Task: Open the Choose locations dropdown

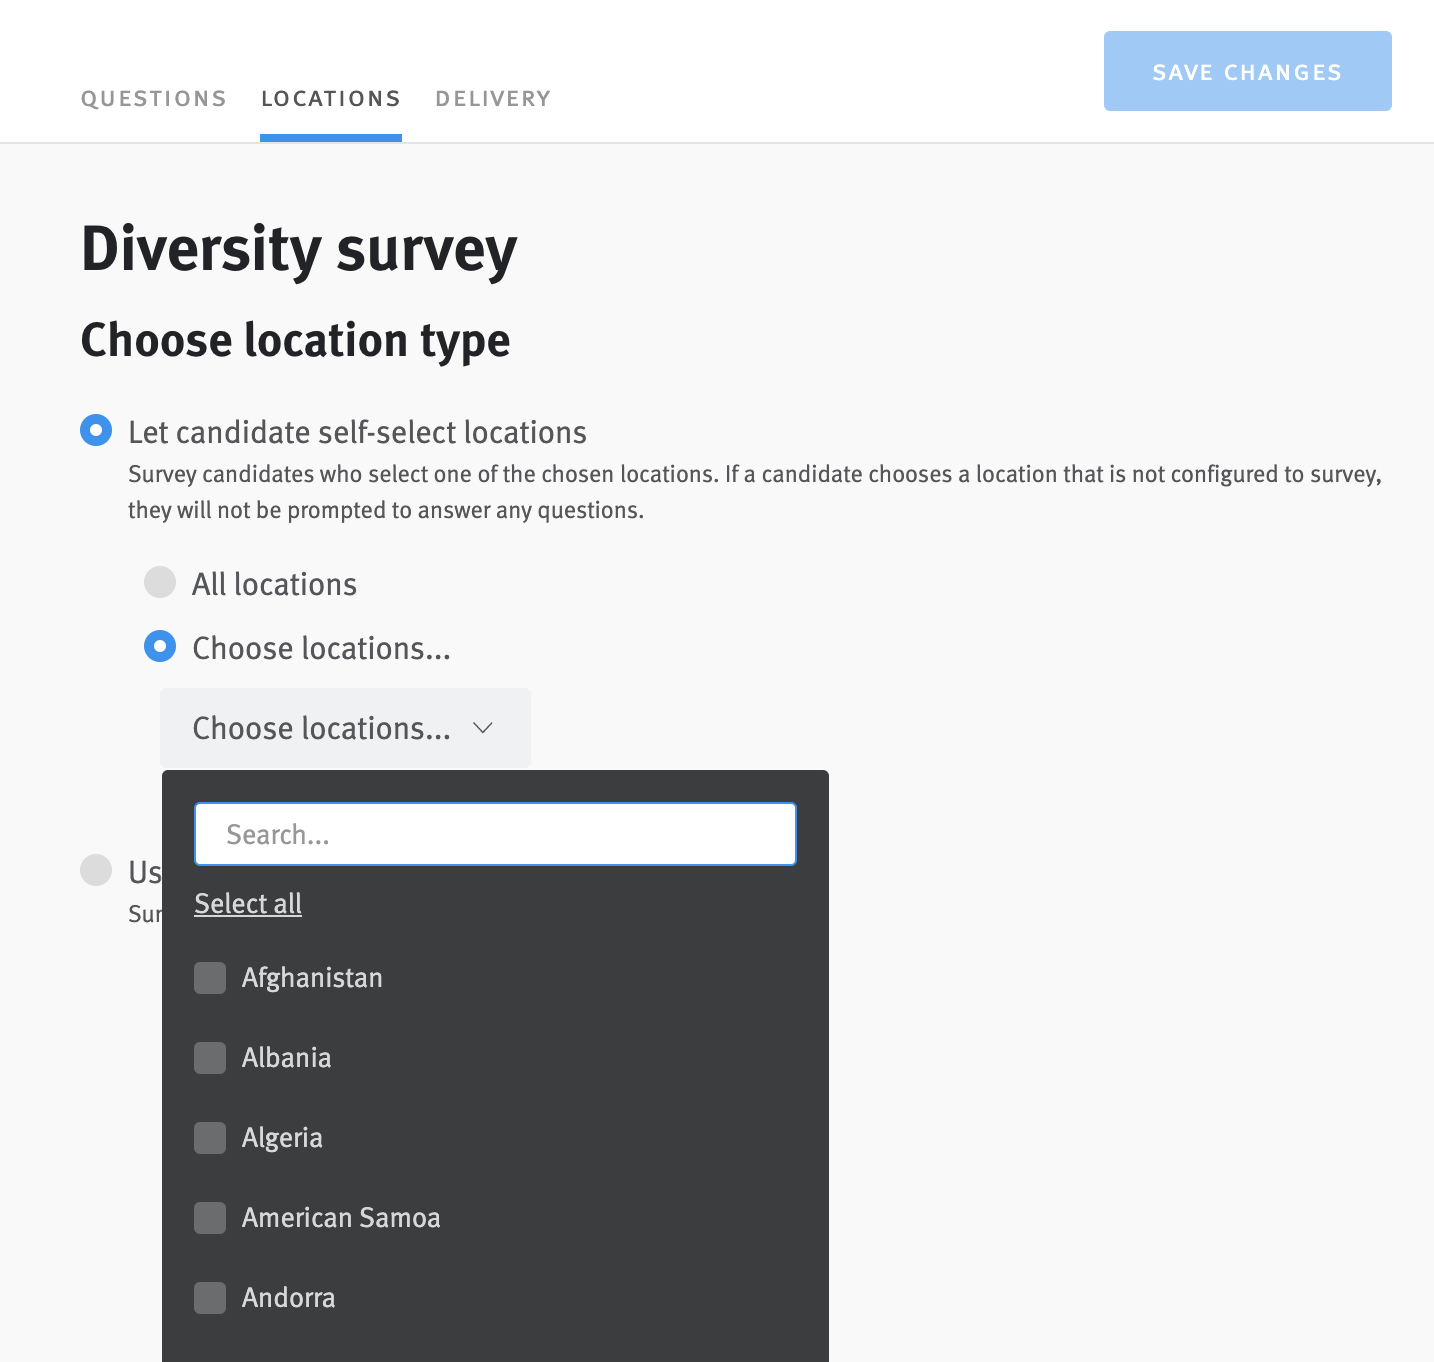Action: tap(344, 728)
